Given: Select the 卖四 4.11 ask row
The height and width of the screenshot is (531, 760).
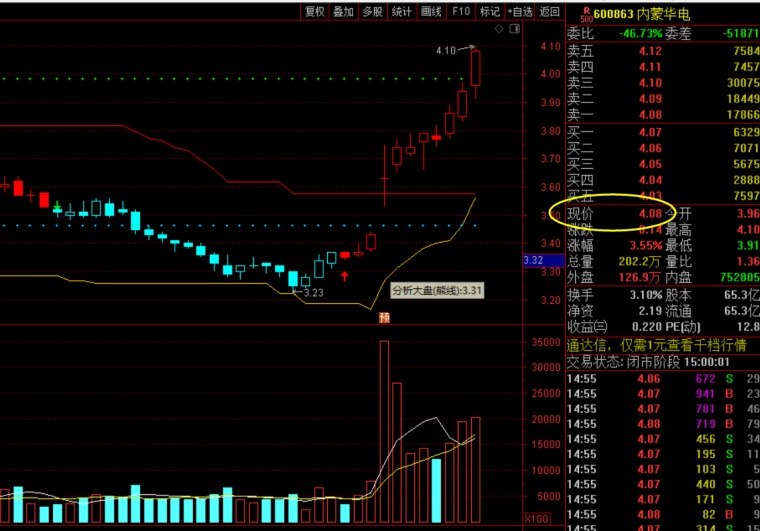Looking at the screenshot, I should (663, 67).
